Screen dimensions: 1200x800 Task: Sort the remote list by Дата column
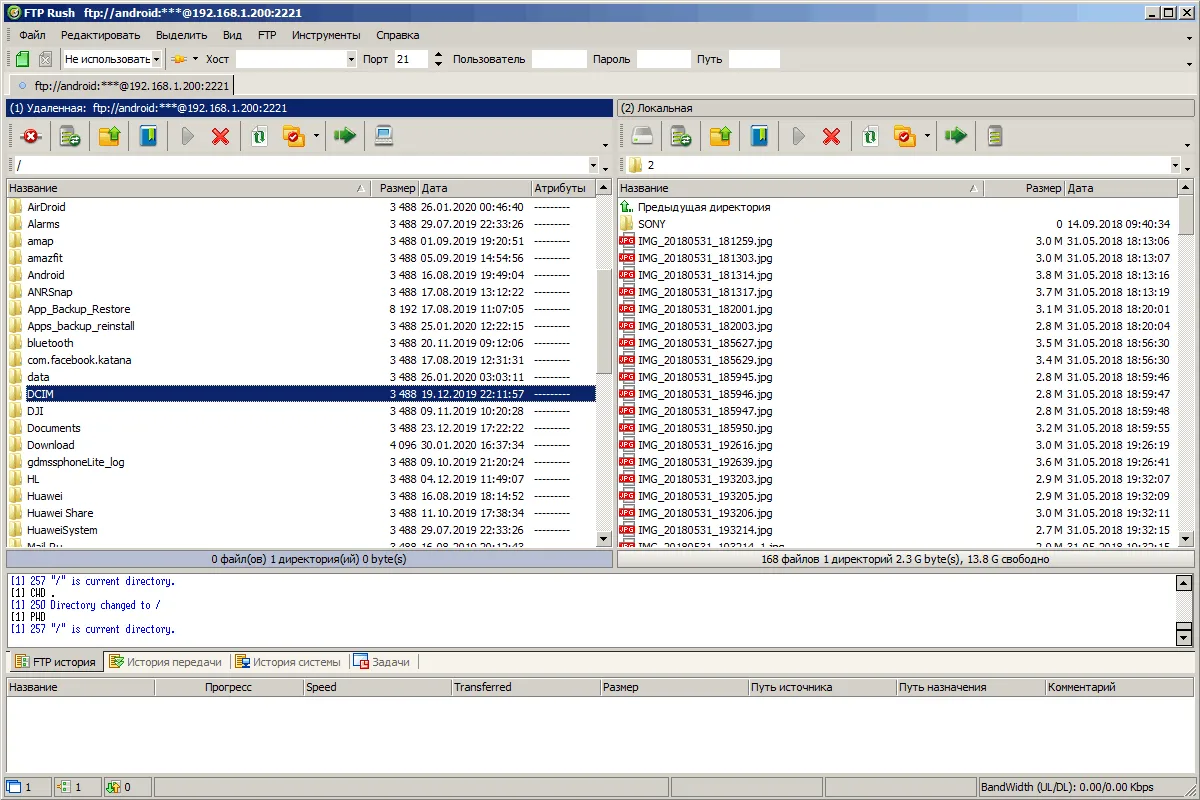click(472, 188)
